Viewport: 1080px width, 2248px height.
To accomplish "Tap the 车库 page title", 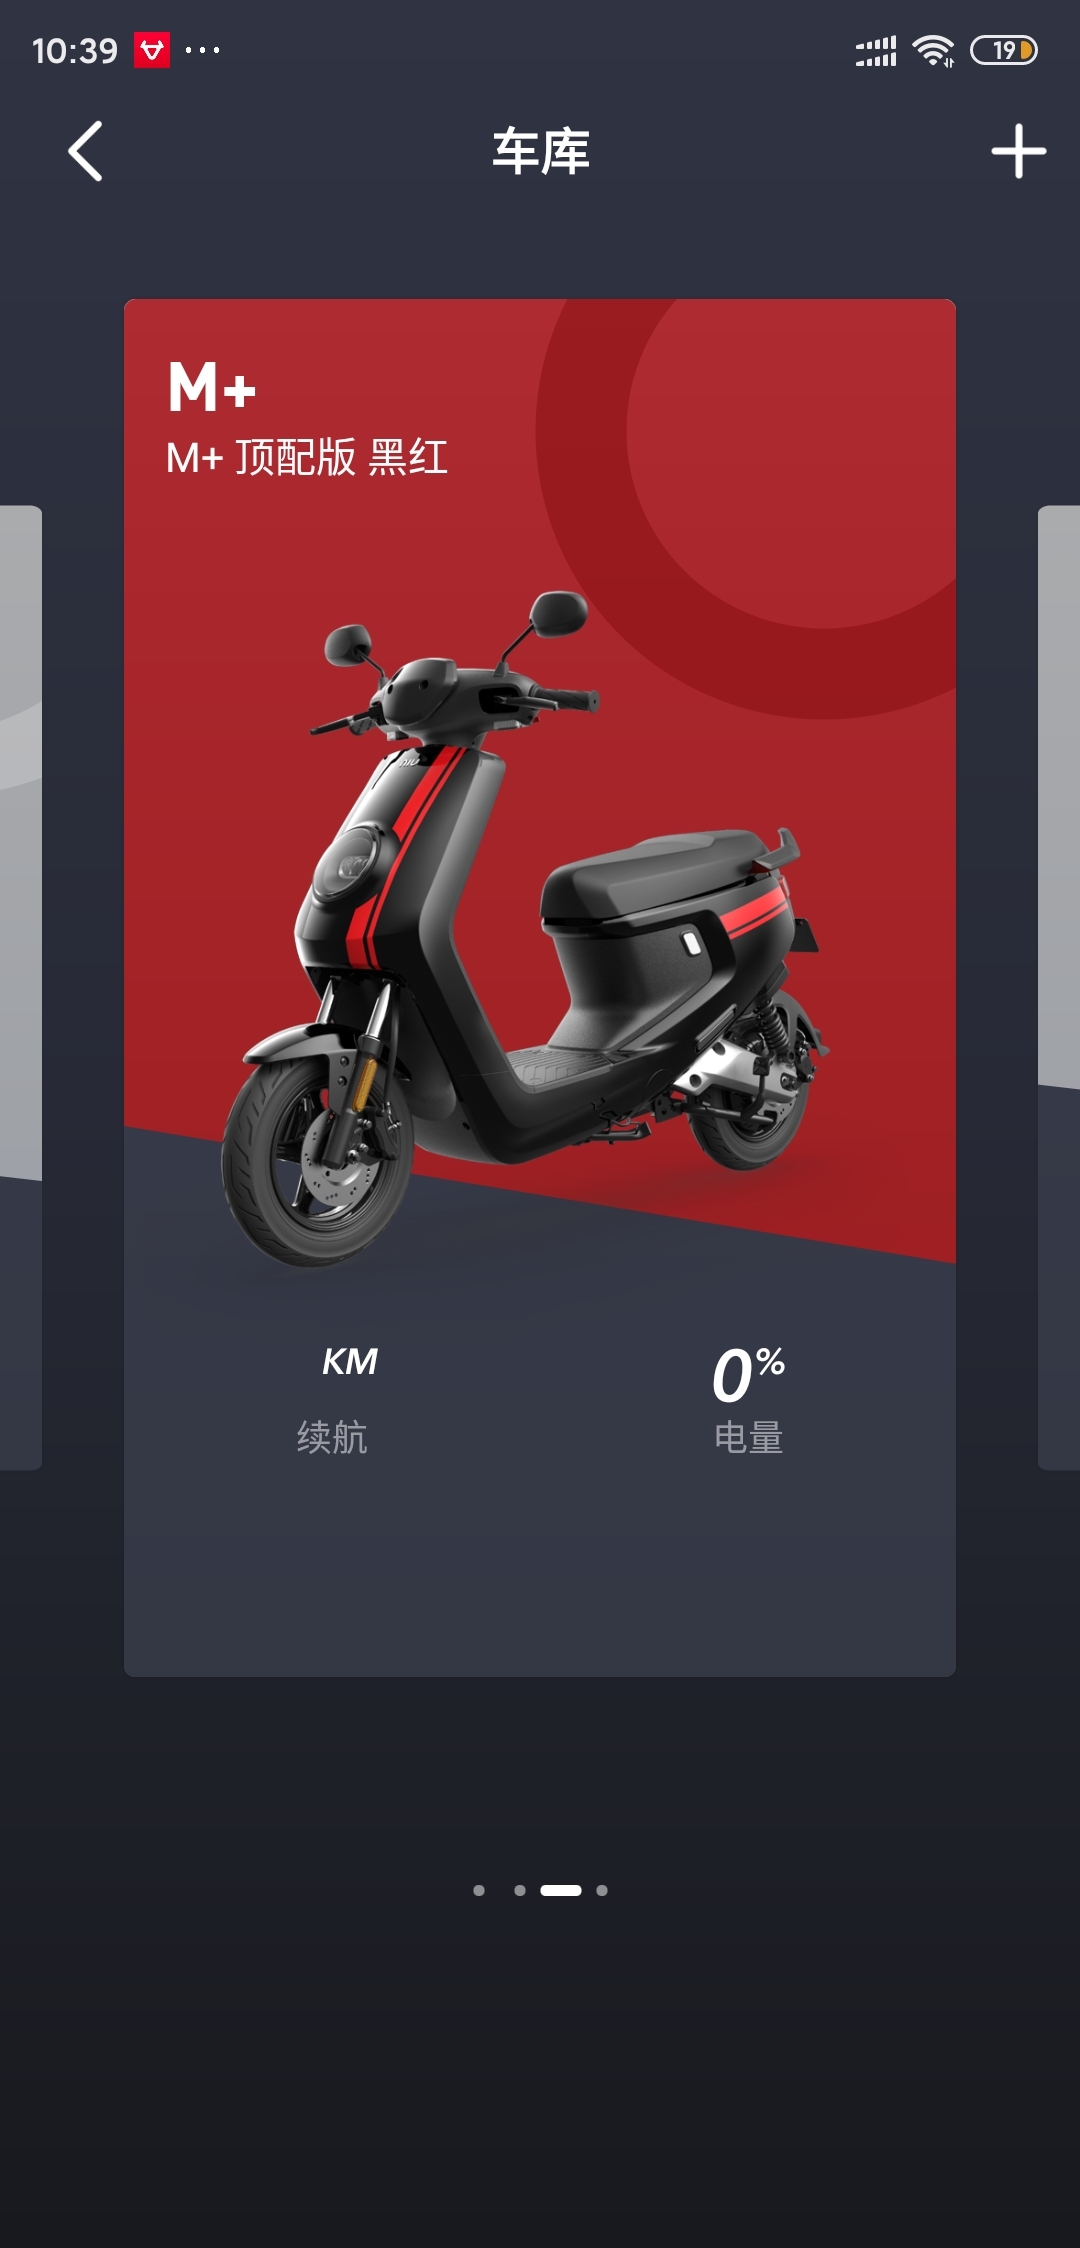I will pos(541,152).
